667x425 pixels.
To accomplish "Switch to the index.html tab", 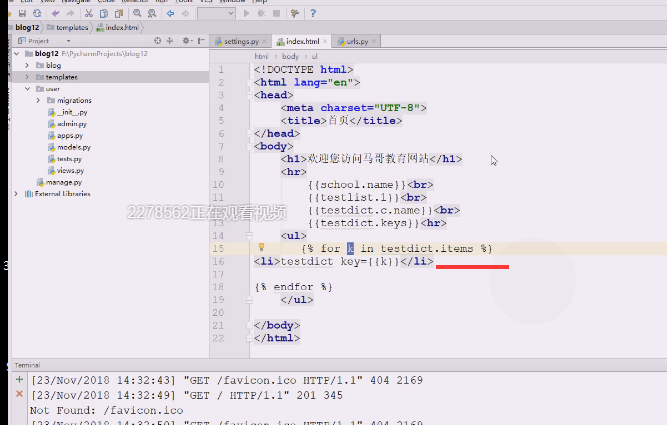I will coord(302,41).
